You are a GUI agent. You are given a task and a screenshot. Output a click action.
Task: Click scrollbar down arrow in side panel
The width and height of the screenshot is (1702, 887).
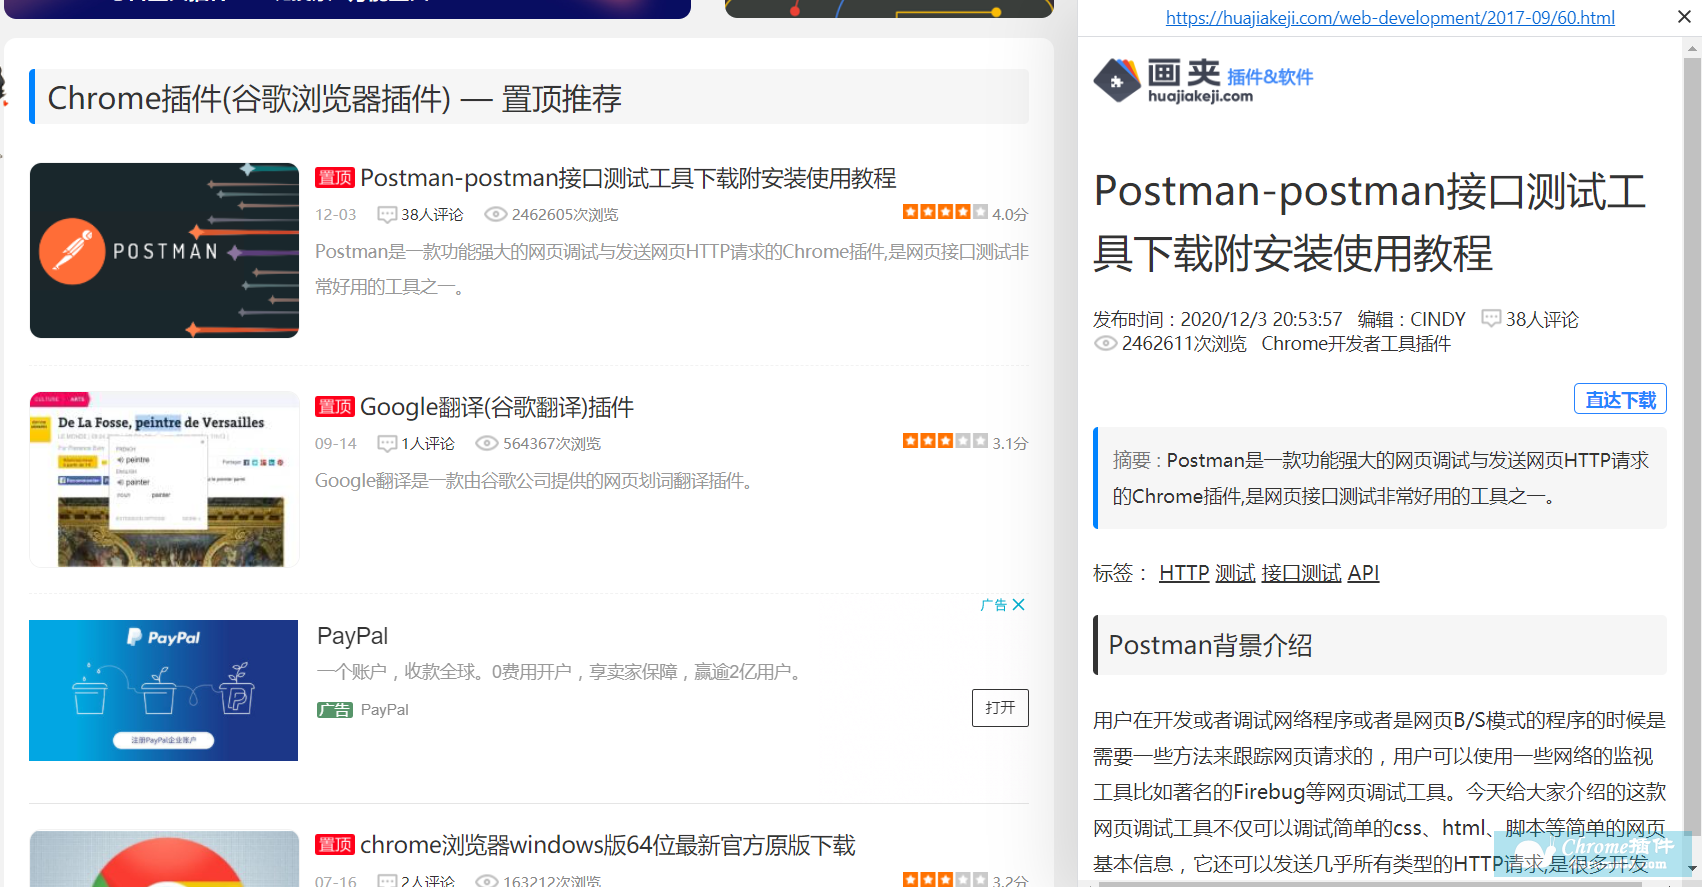click(x=1693, y=870)
